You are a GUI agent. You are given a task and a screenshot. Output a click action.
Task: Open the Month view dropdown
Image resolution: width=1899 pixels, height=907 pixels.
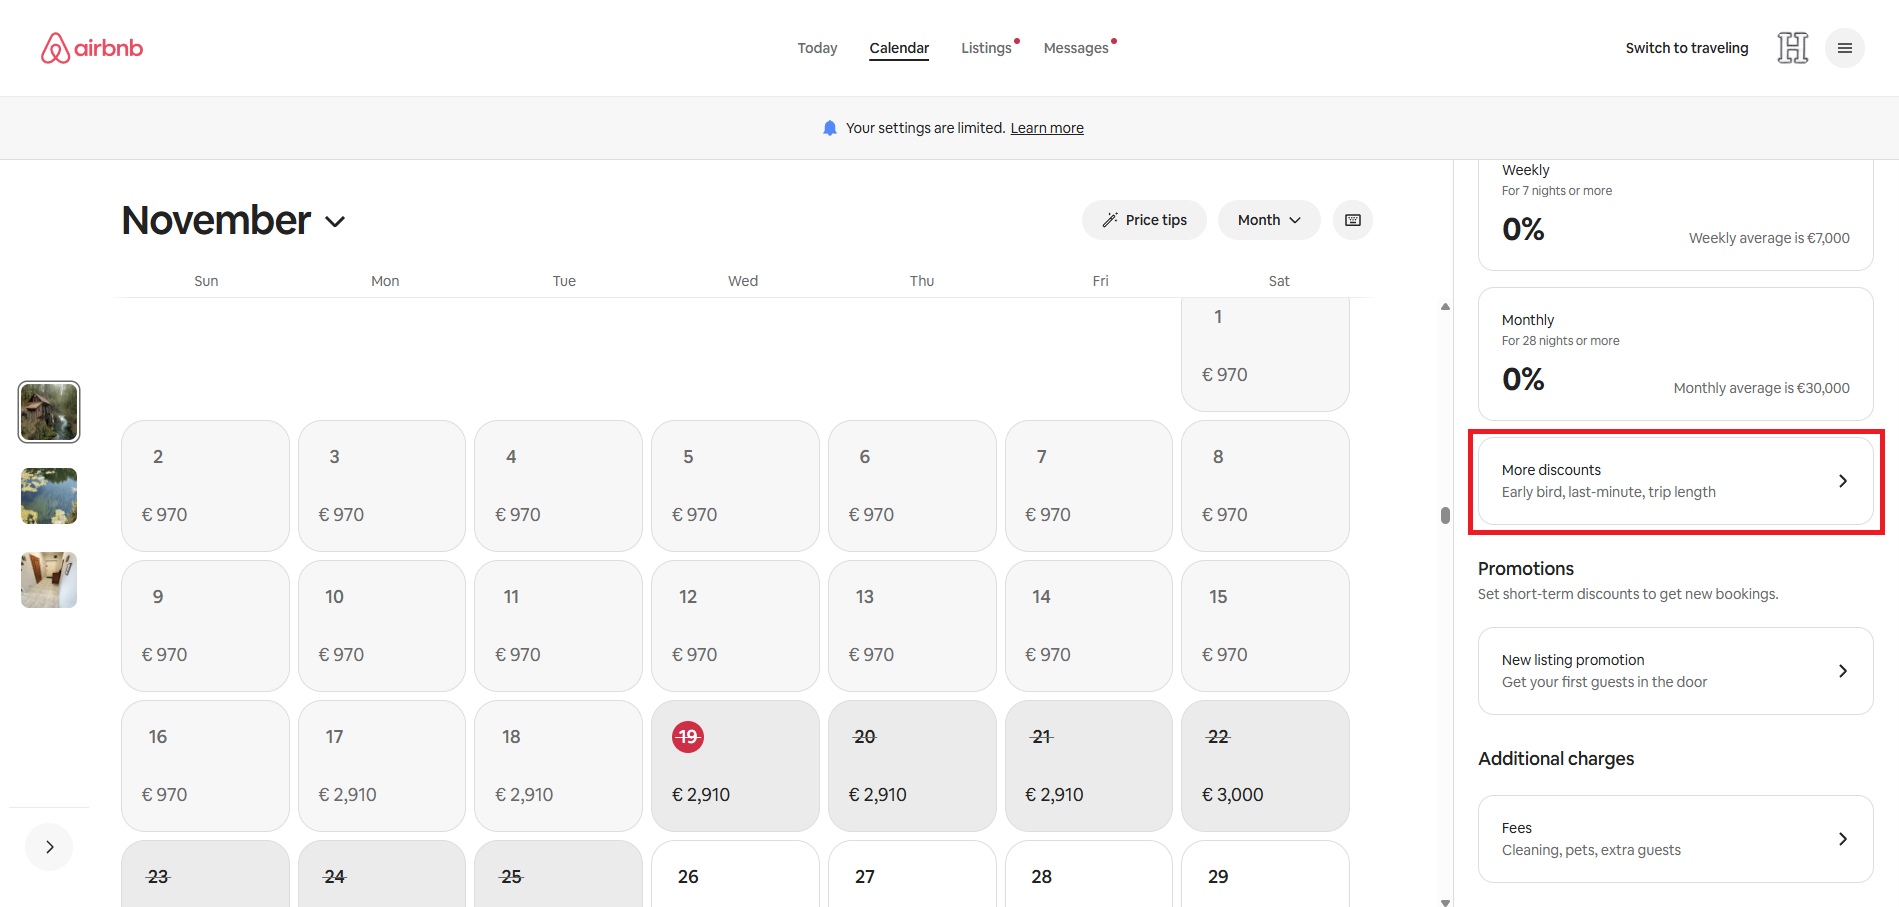click(1269, 220)
